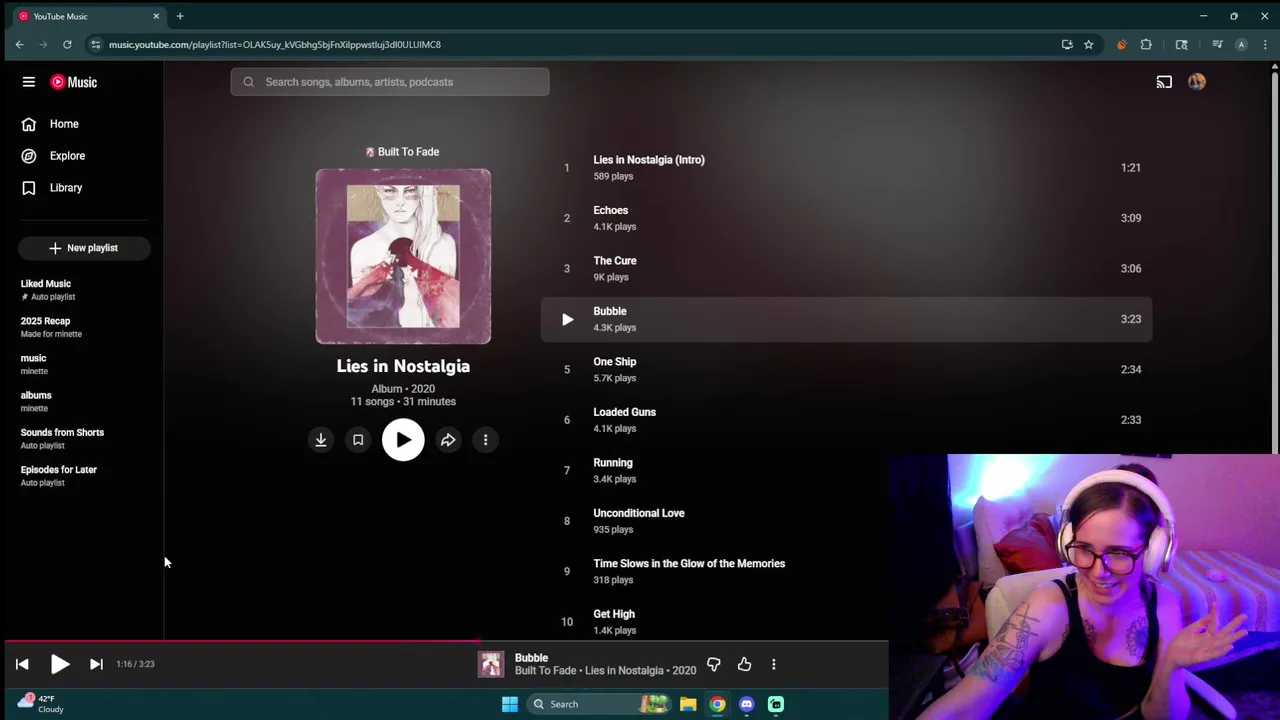The height and width of the screenshot is (720, 1280).
Task: Open the browser extensions puzzle icon
Action: click(1146, 44)
